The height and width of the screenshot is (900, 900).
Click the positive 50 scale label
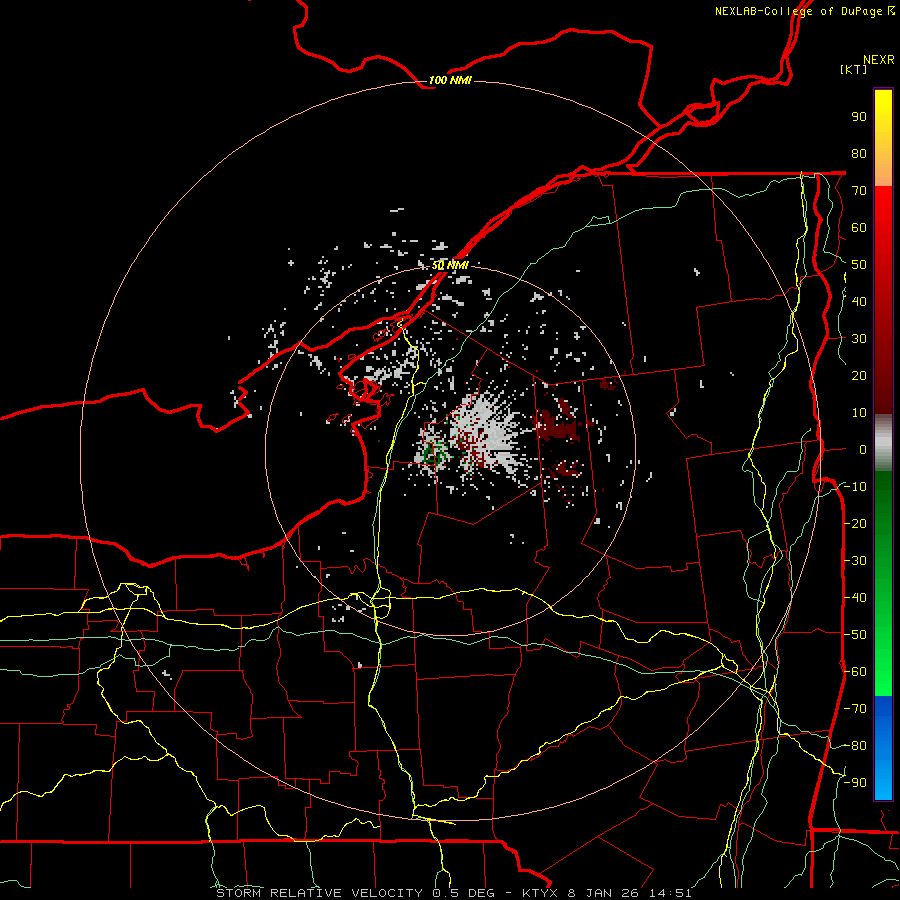tap(859, 265)
